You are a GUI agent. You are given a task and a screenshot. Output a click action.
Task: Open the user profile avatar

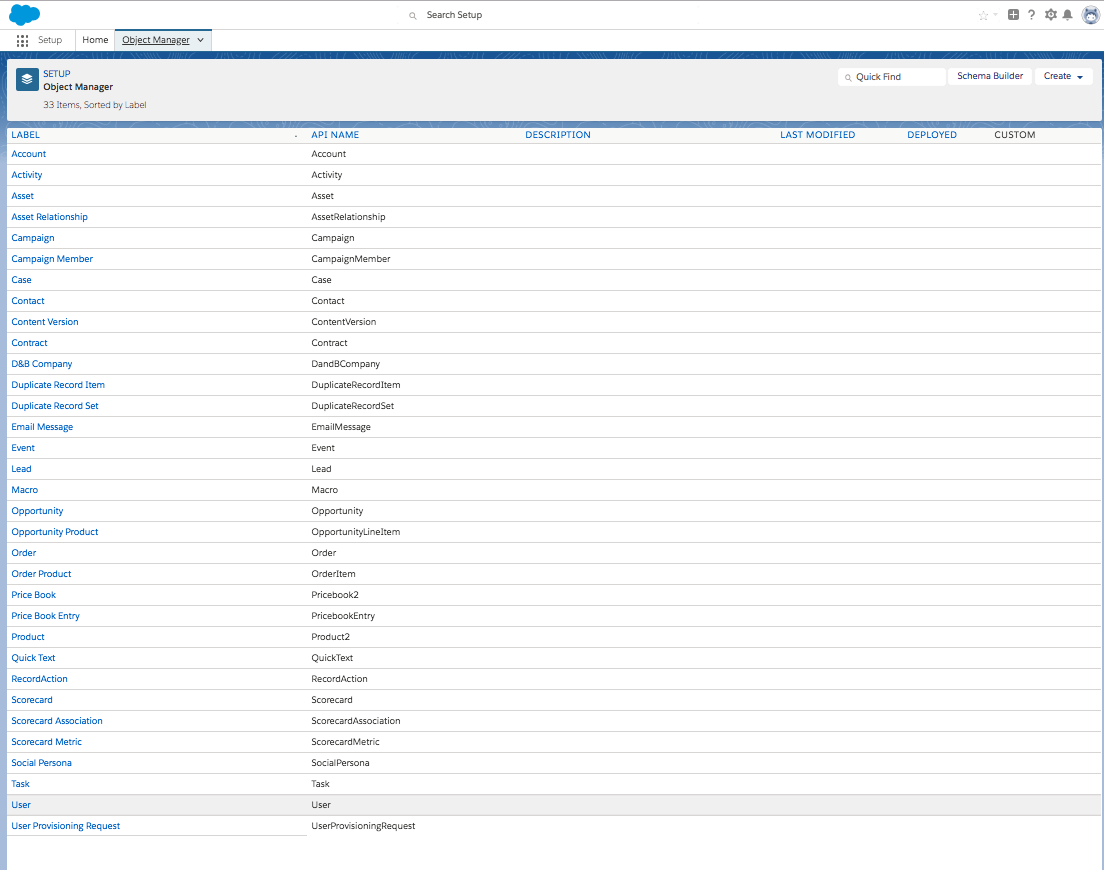tap(1090, 15)
